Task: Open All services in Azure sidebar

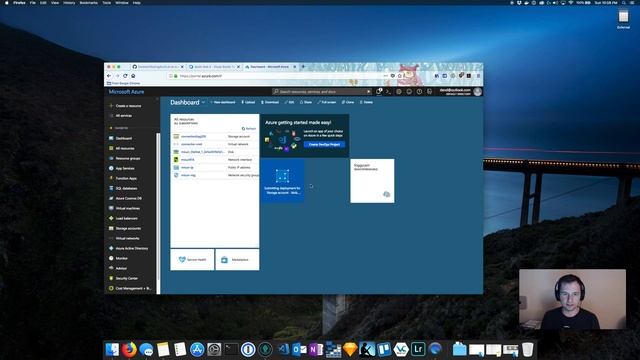Action: [x=121, y=116]
